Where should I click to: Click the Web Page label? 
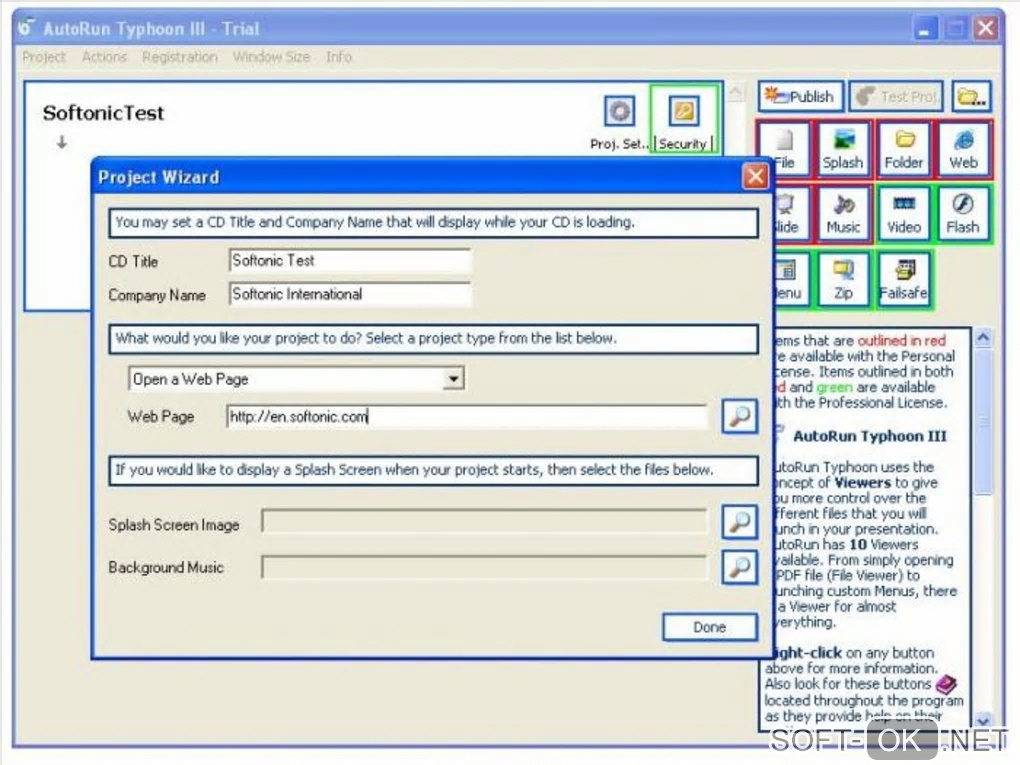(x=161, y=417)
